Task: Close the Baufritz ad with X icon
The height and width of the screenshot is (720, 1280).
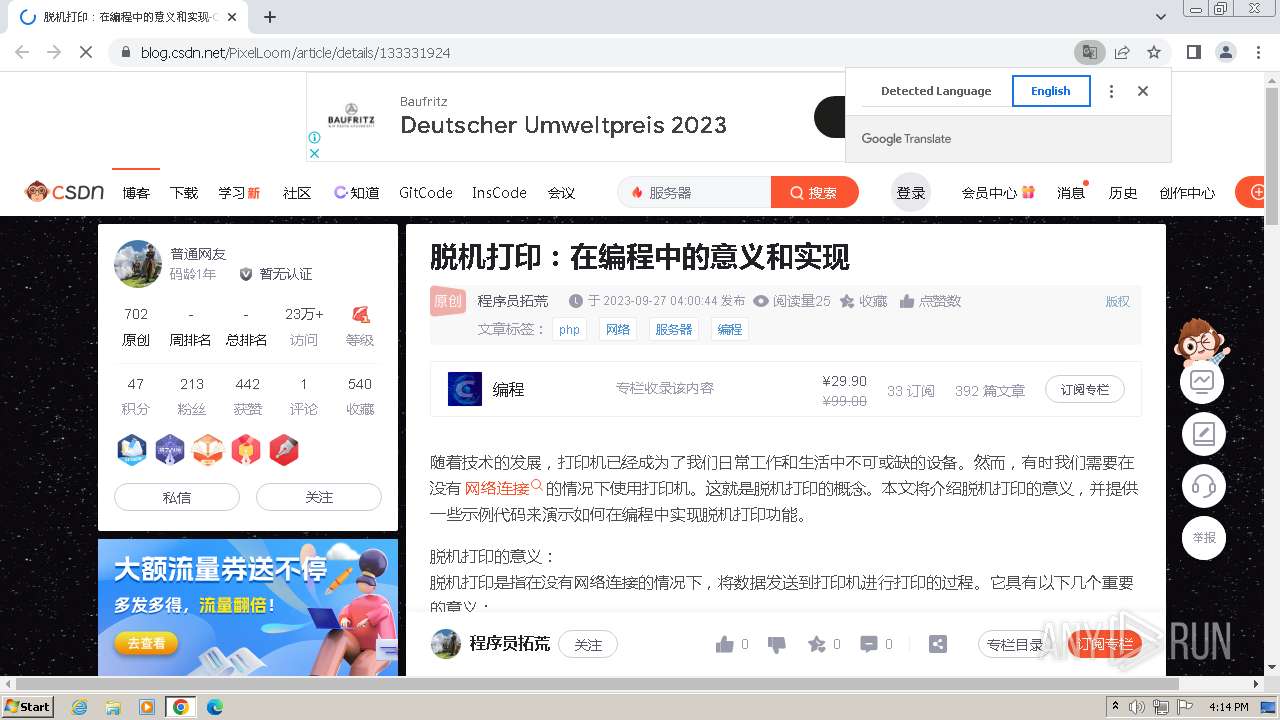Action: coord(314,153)
